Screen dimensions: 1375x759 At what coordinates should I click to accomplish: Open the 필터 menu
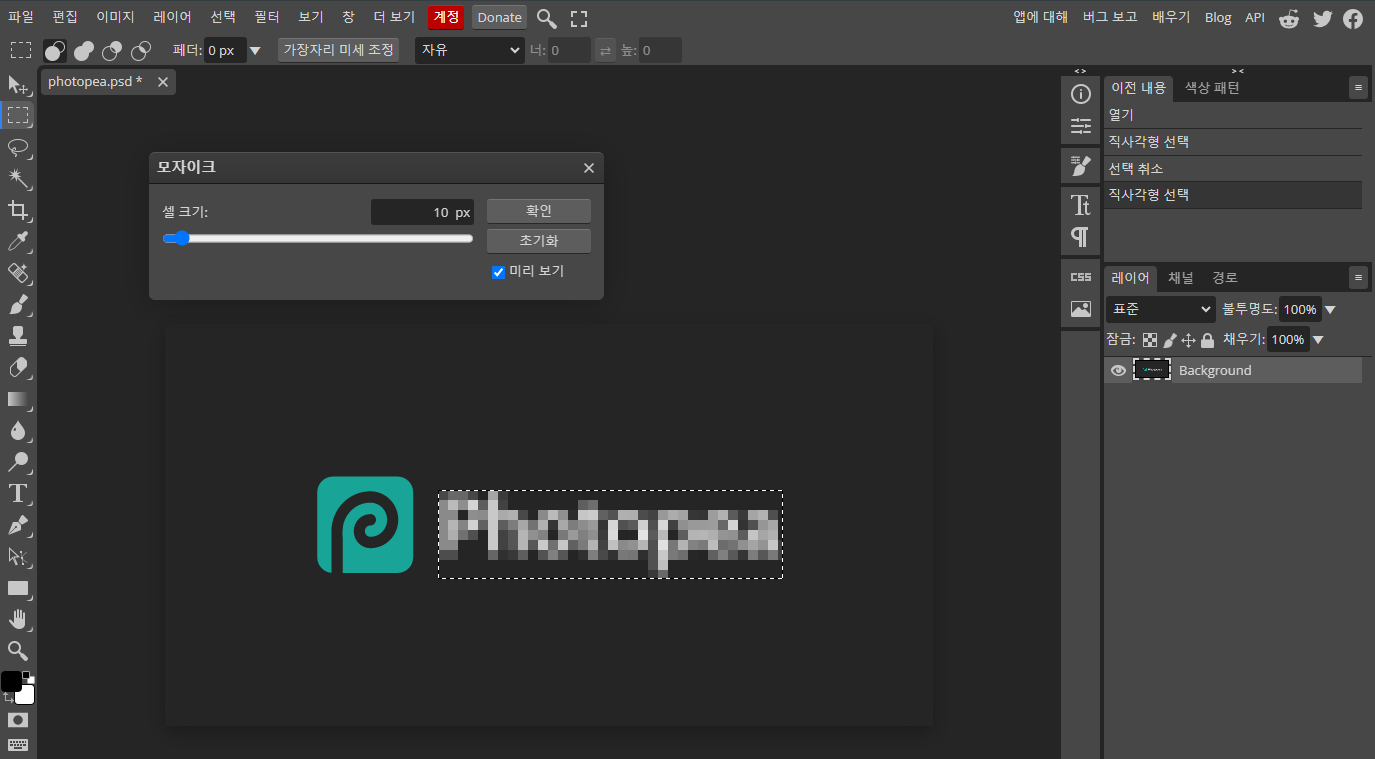pos(267,17)
